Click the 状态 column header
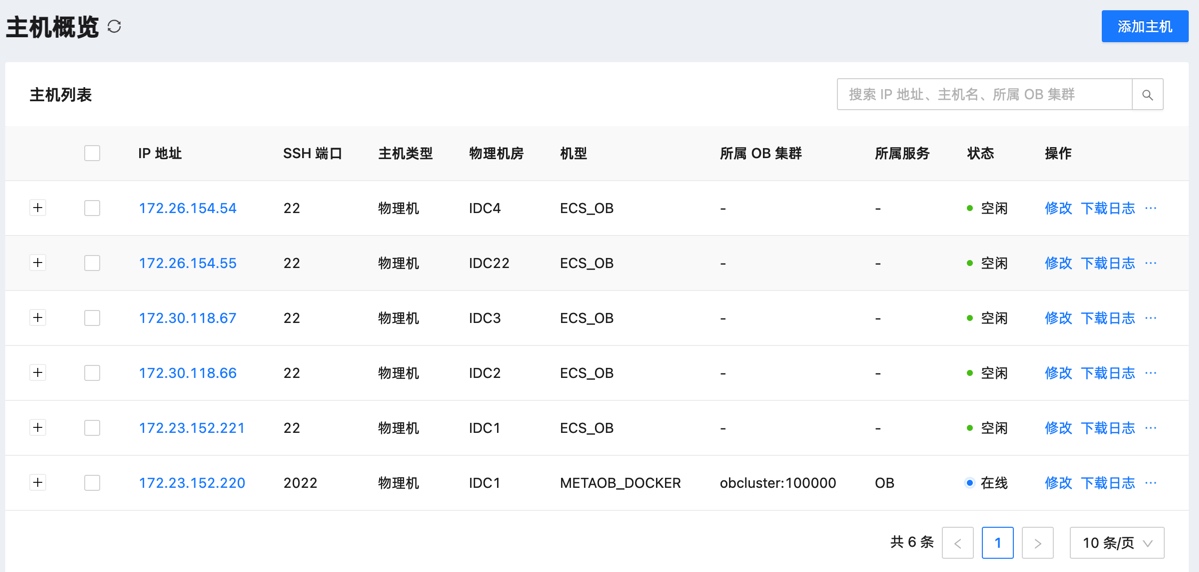The height and width of the screenshot is (572, 1199). pyautogui.click(x=981, y=153)
